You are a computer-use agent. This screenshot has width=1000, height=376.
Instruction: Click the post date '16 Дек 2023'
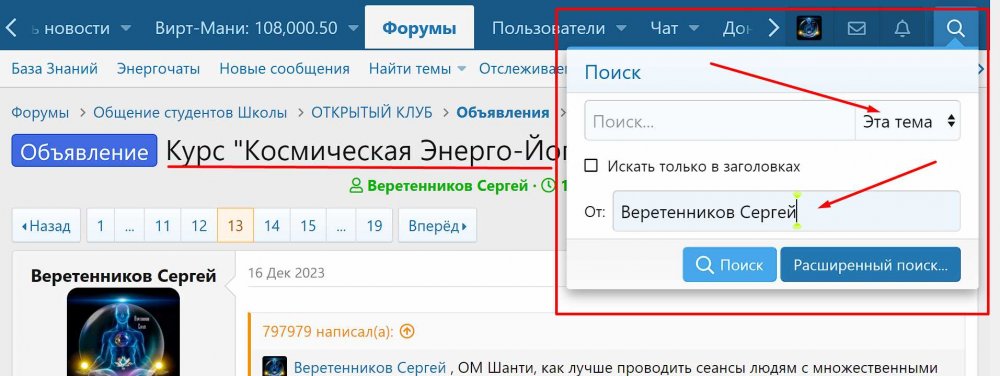click(286, 273)
